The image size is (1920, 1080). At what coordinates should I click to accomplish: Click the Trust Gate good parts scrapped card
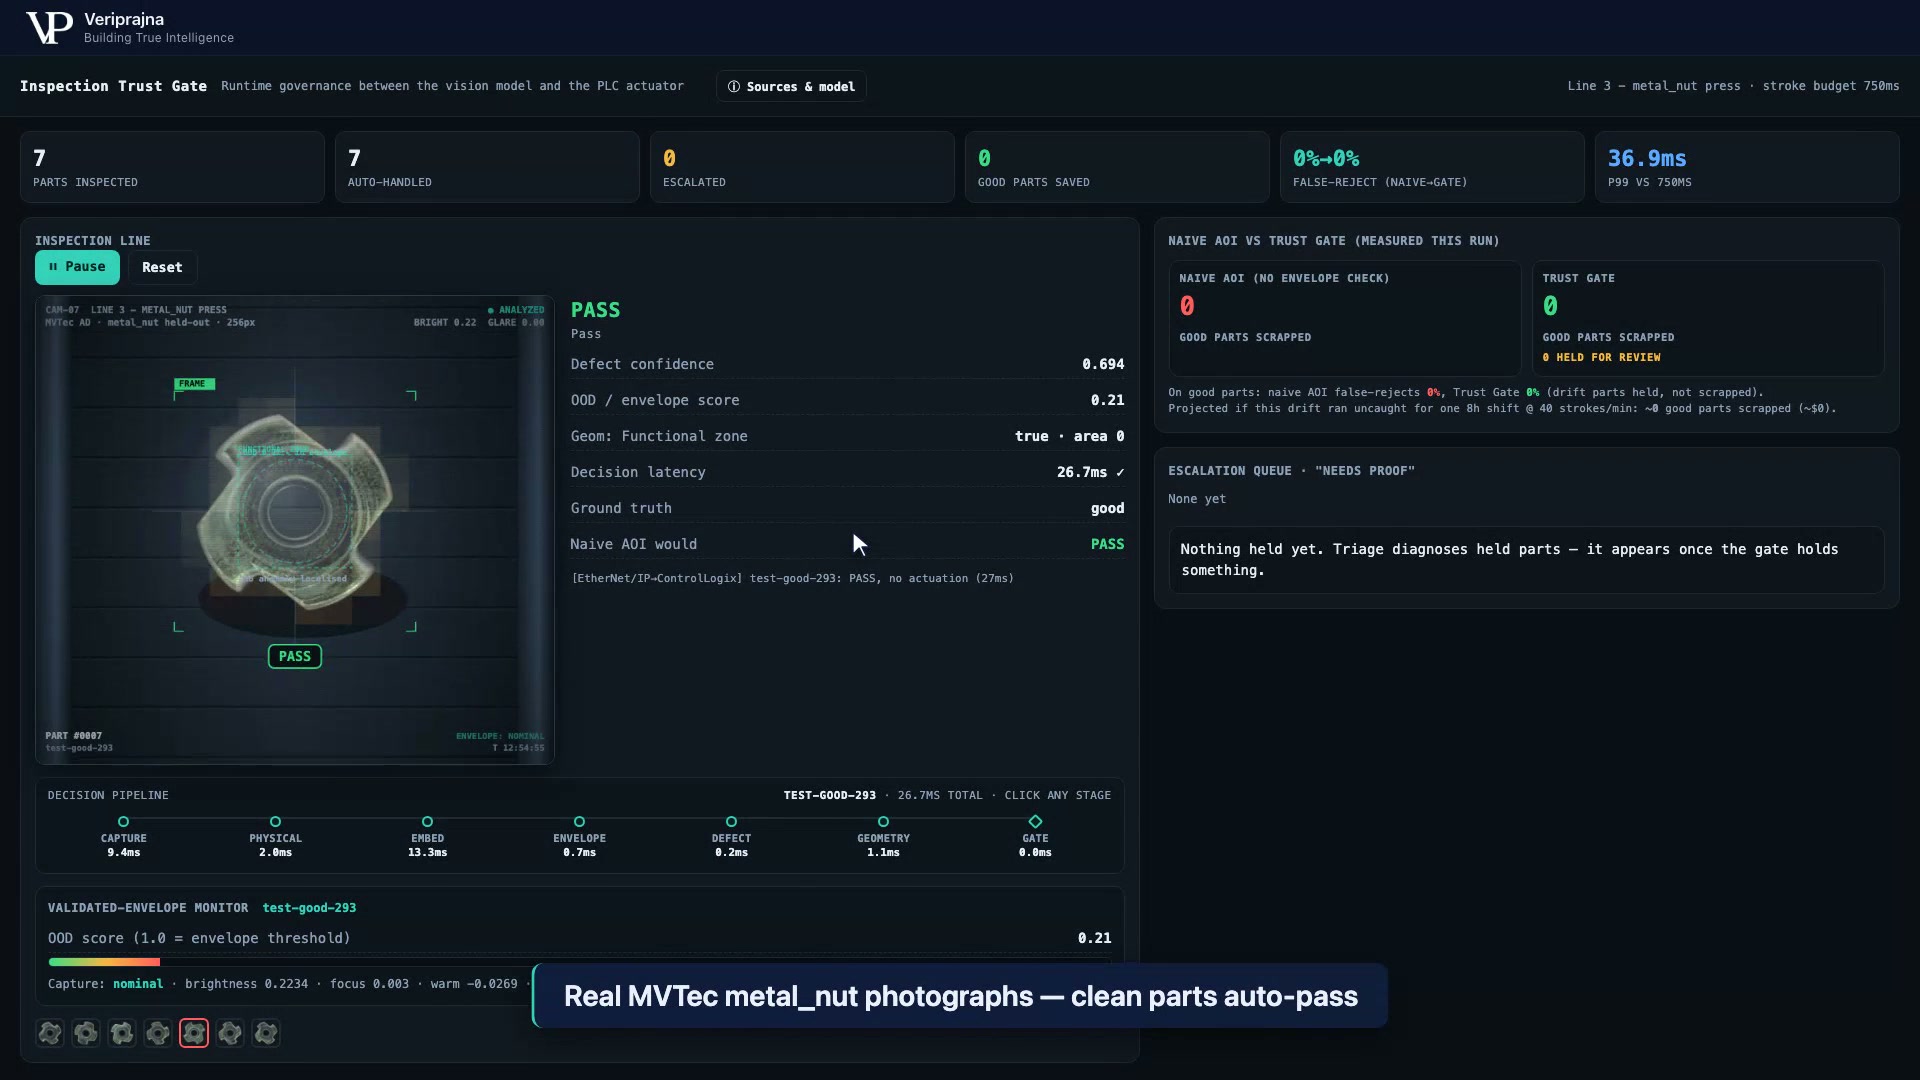pos(1708,319)
